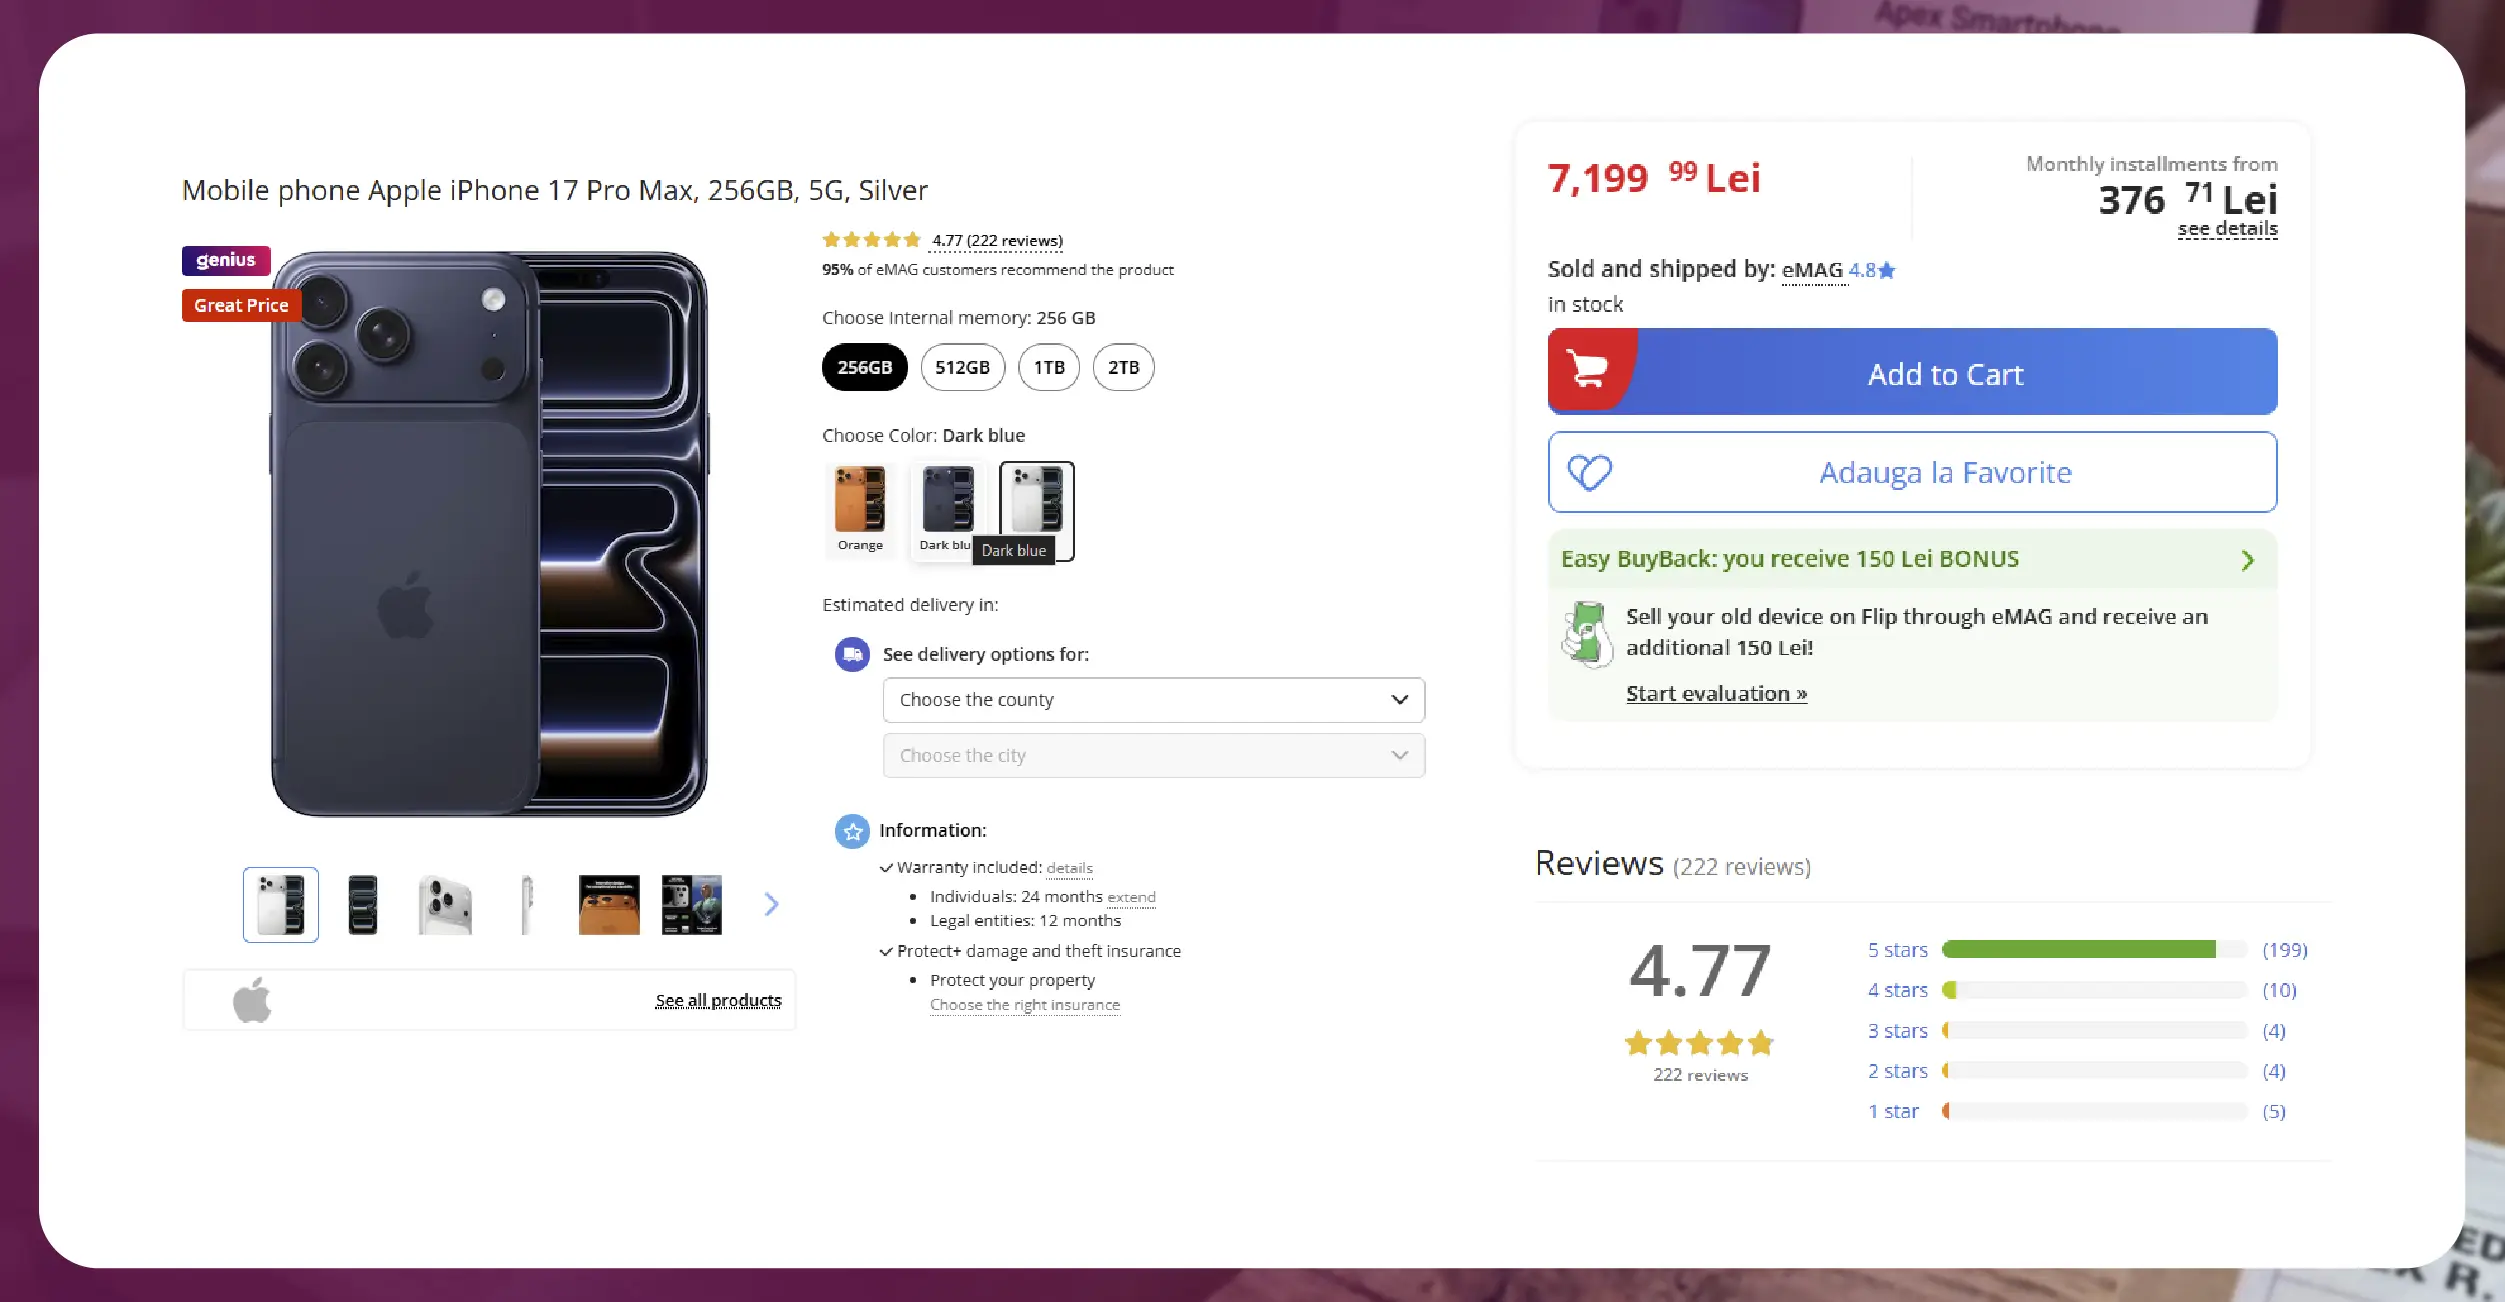Click the genius badge on product image
This screenshot has height=1302, width=2505.
[x=226, y=260]
